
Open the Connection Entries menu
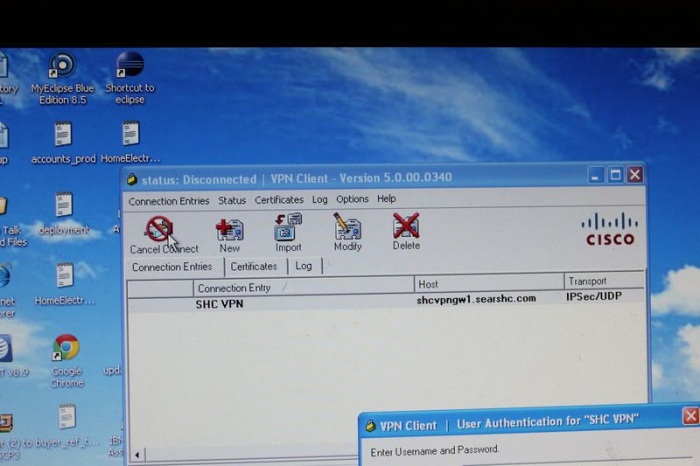[x=168, y=200]
